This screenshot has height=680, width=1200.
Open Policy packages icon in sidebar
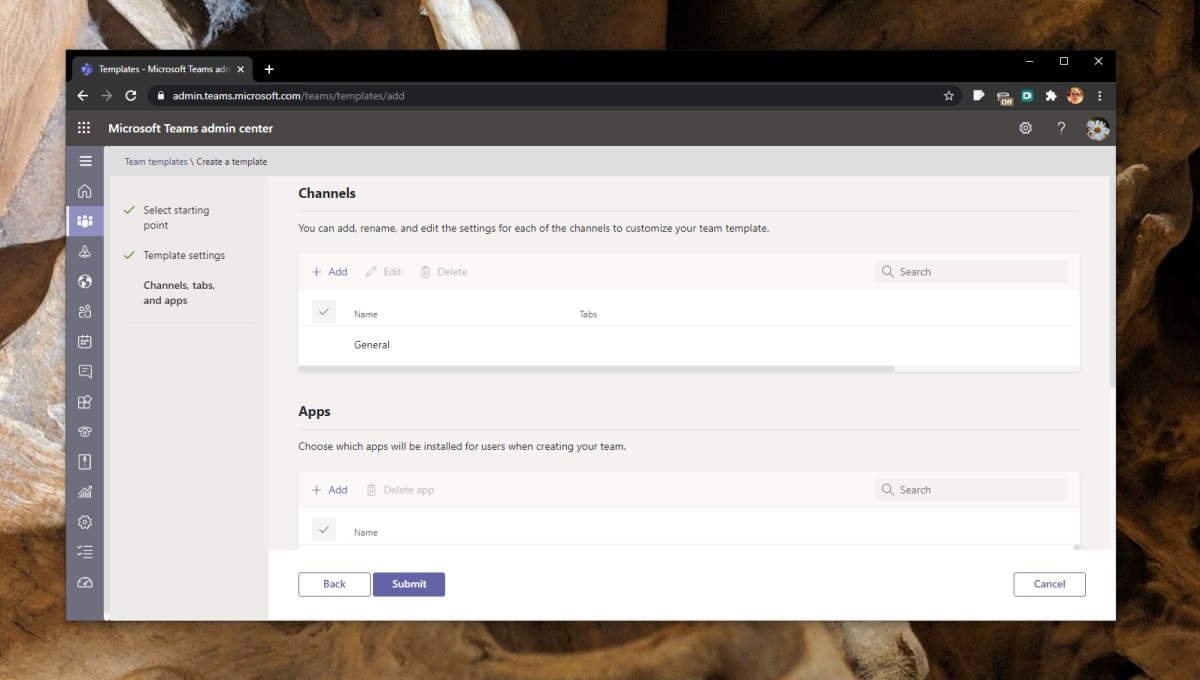click(85, 462)
